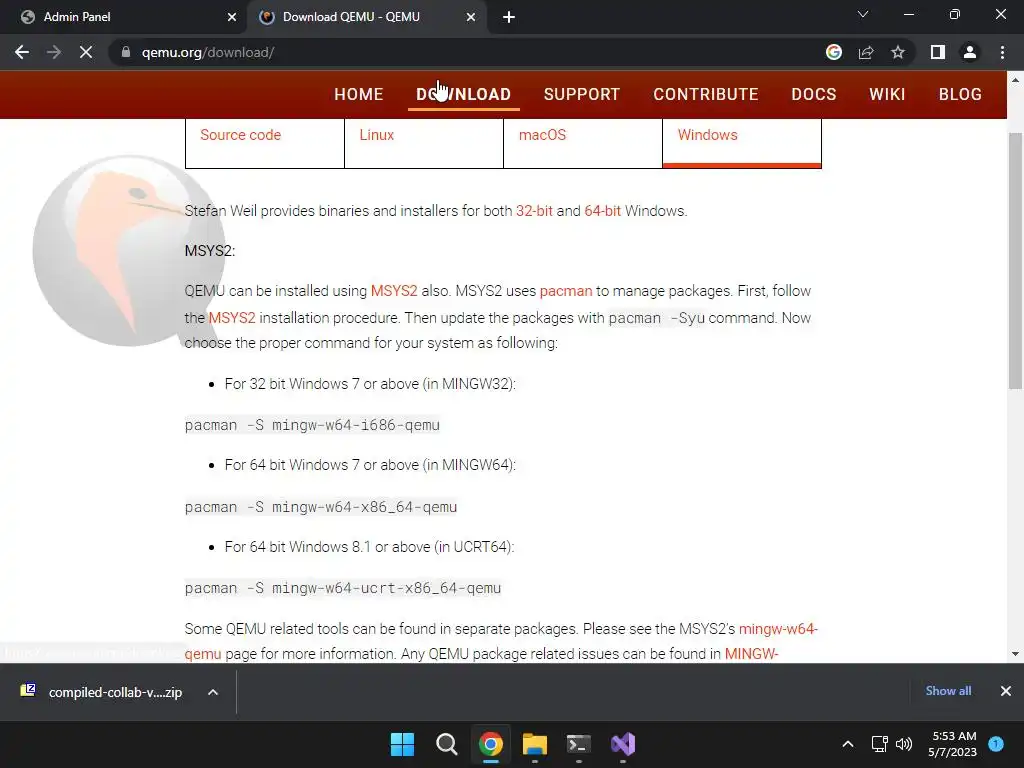Click the address bar URL
1024x768 pixels.
click(208, 52)
